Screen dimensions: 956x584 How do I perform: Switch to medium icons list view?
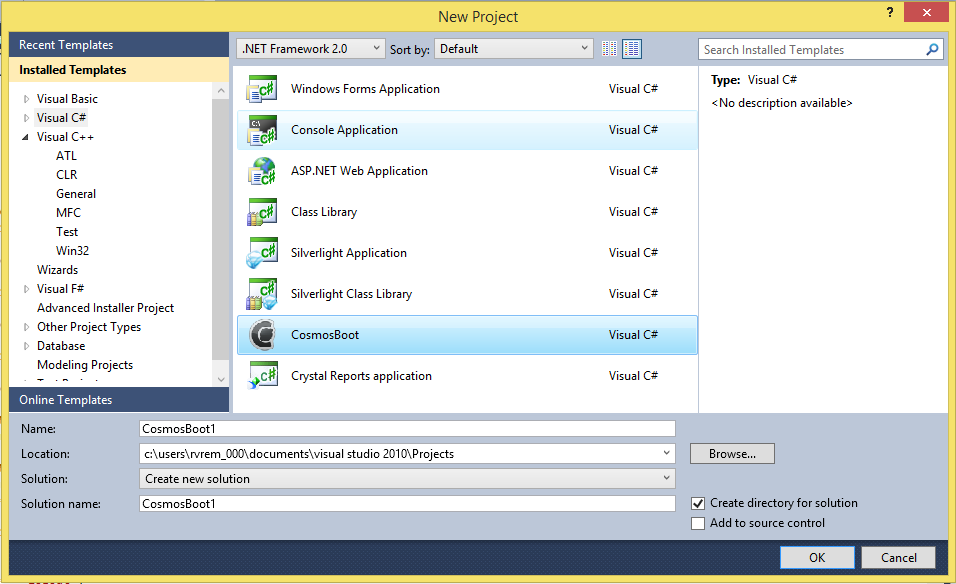[632, 49]
